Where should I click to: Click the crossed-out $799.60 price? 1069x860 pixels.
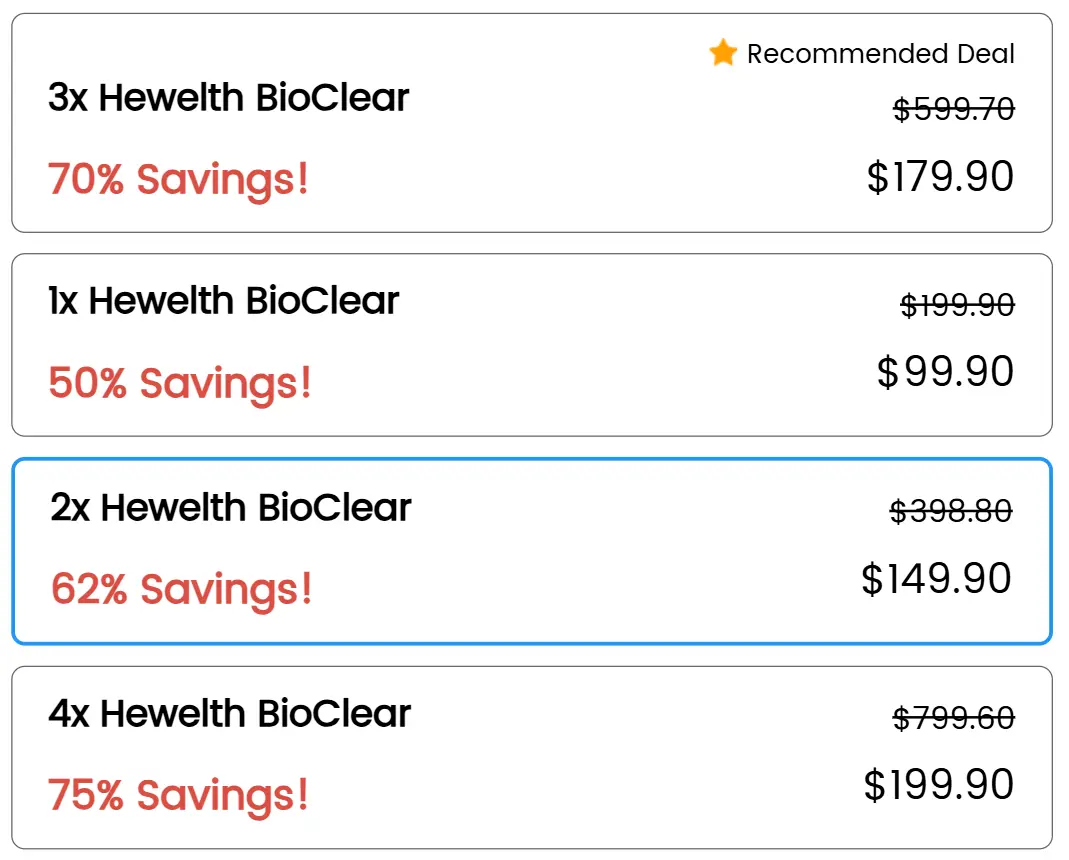(x=954, y=718)
